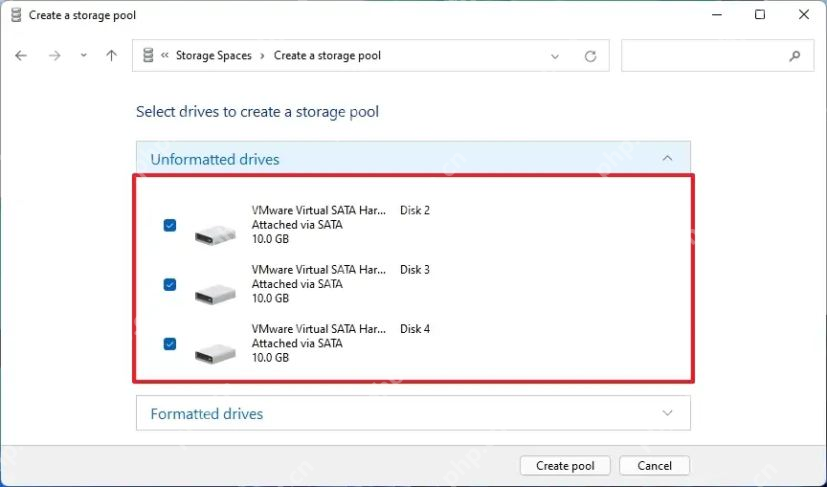Open the recent locations dropdown arrow

click(x=83, y=55)
